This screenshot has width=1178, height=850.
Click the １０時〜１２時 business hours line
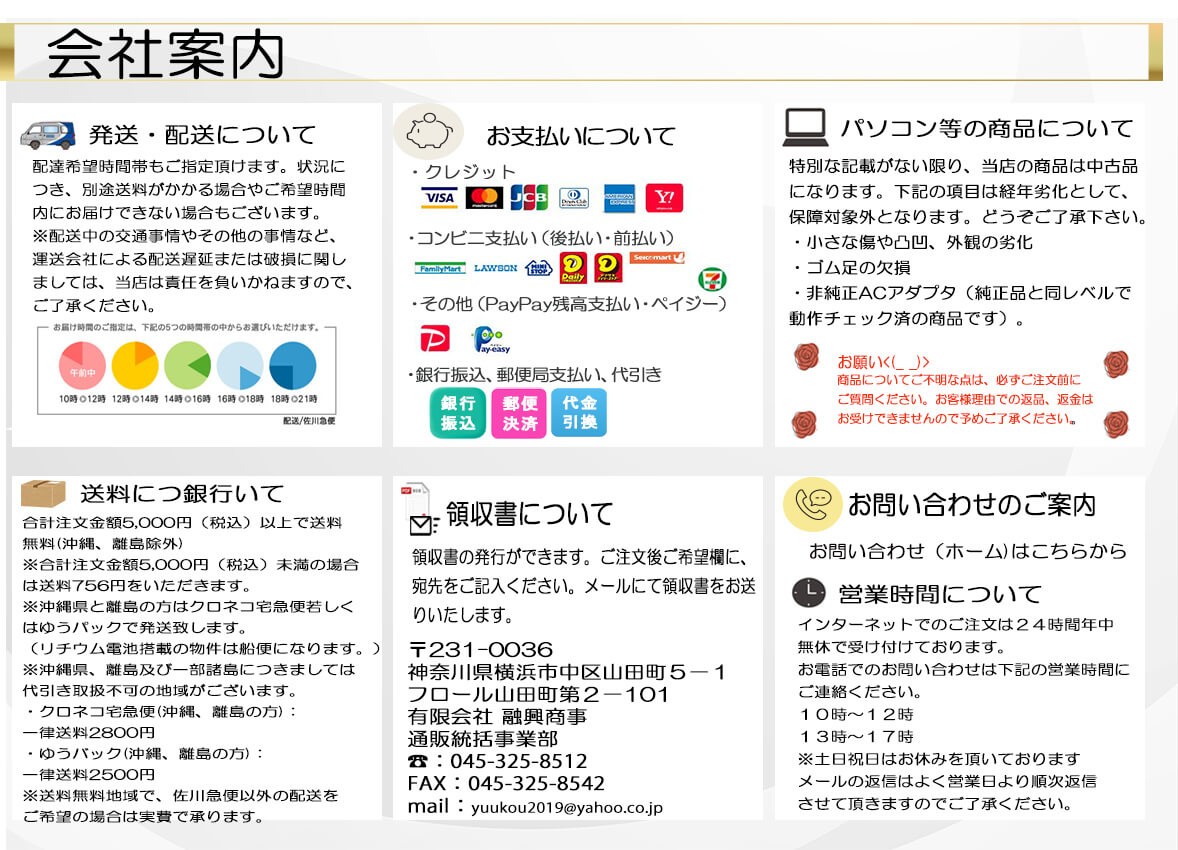tap(856, 714)
